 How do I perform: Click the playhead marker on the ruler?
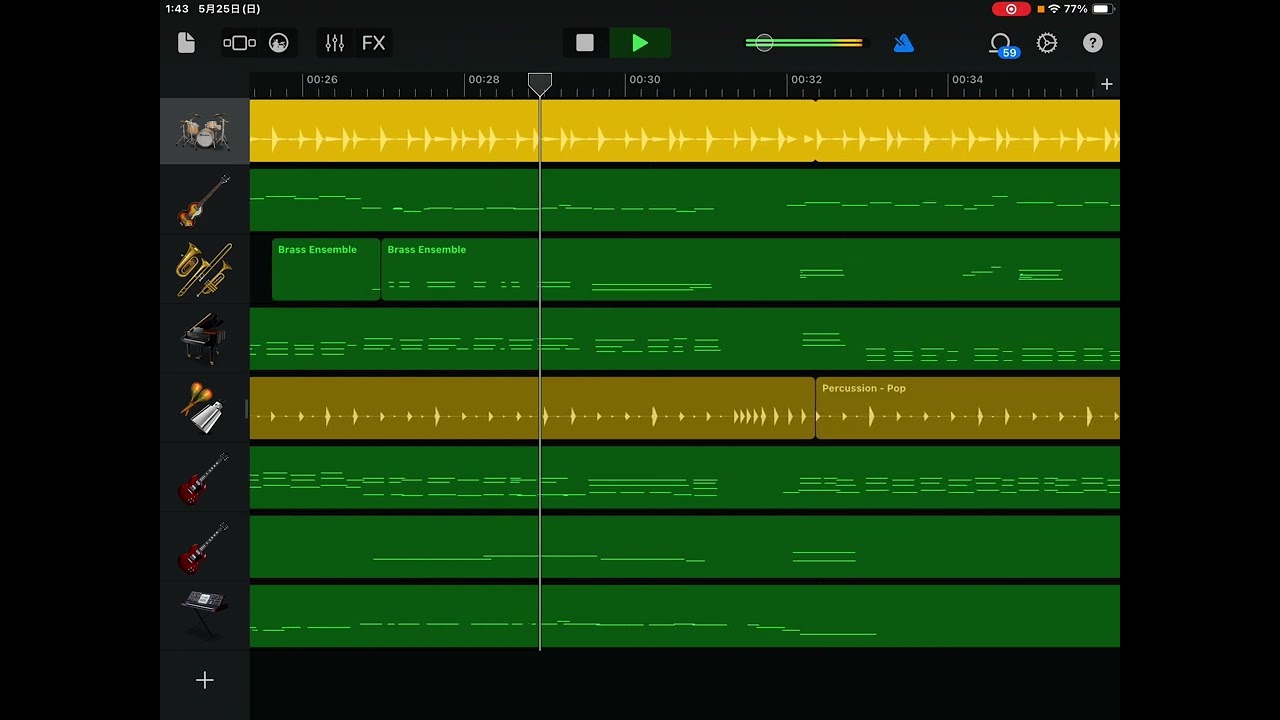540,83
